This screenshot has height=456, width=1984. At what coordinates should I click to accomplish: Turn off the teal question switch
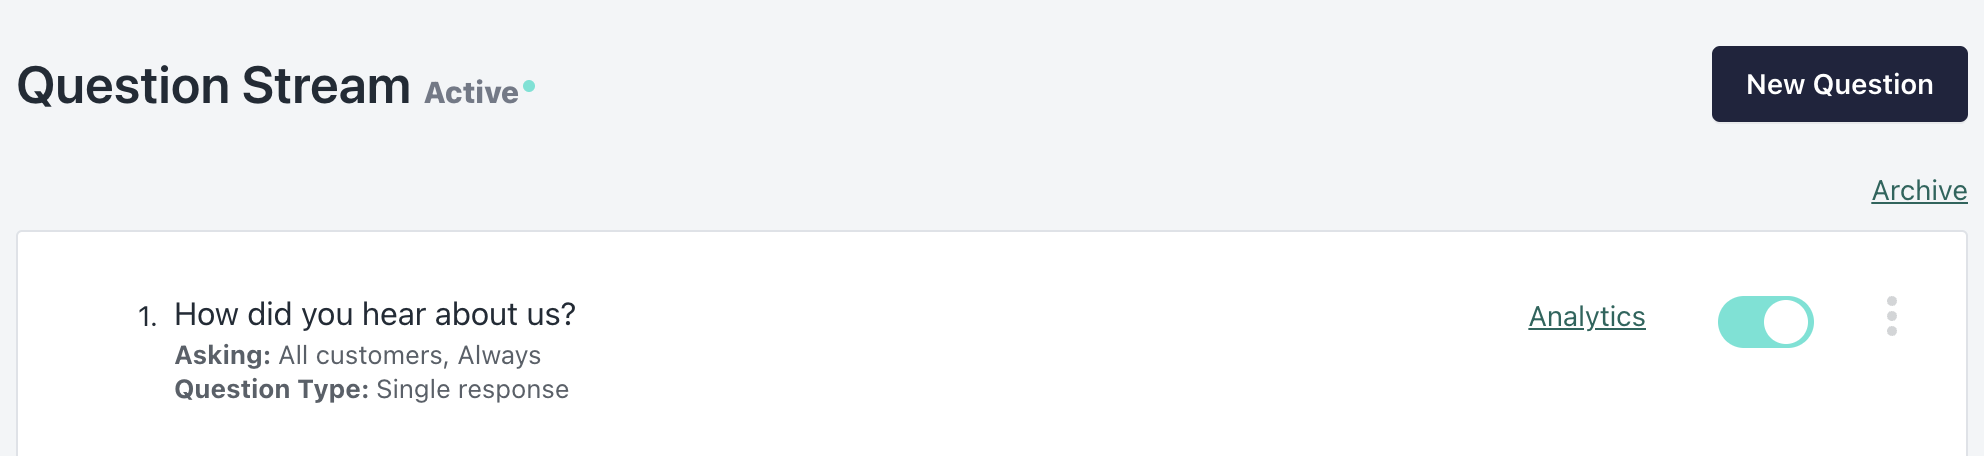click(1765, 322)
